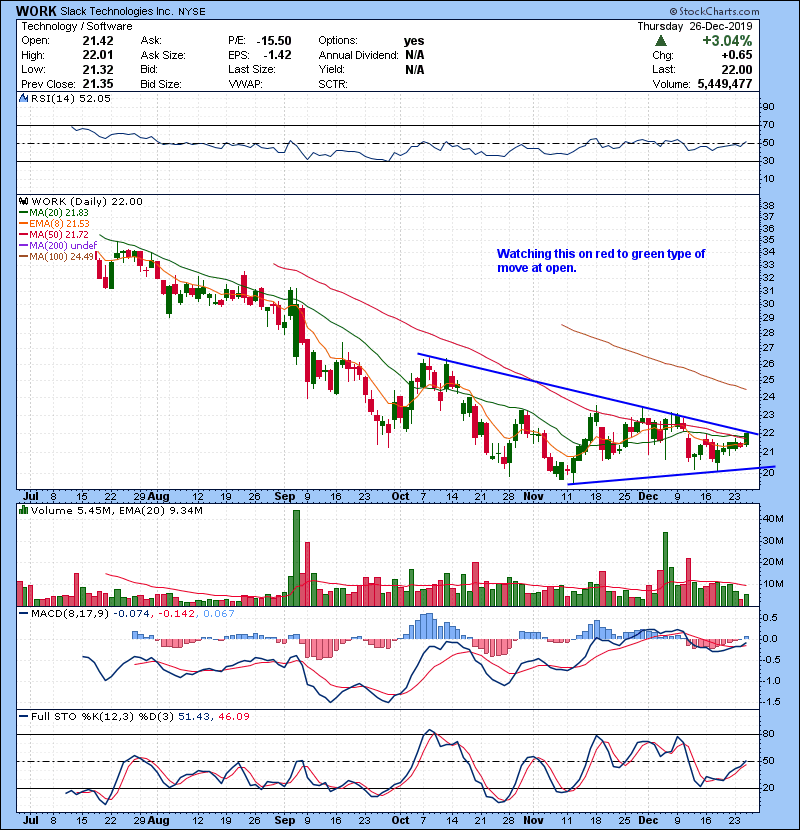Click the Volume figure 5,449,477

click(x=725, y=84)
